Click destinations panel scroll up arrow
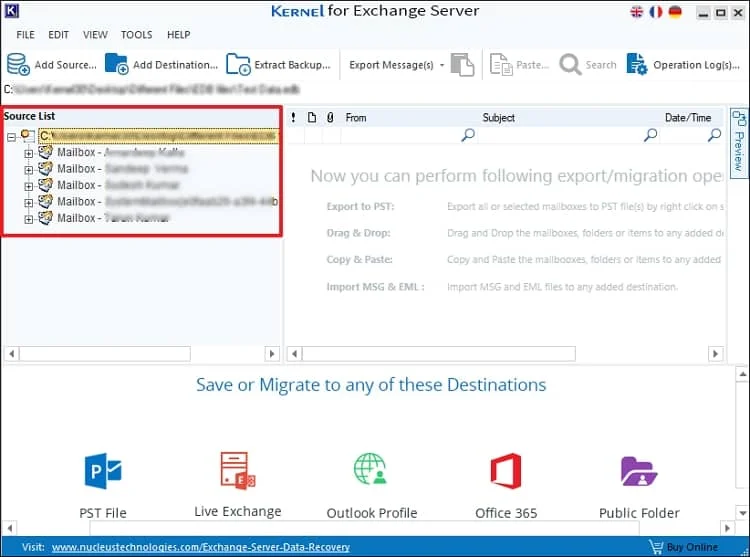The image size is (750, 557). [742, 374]
